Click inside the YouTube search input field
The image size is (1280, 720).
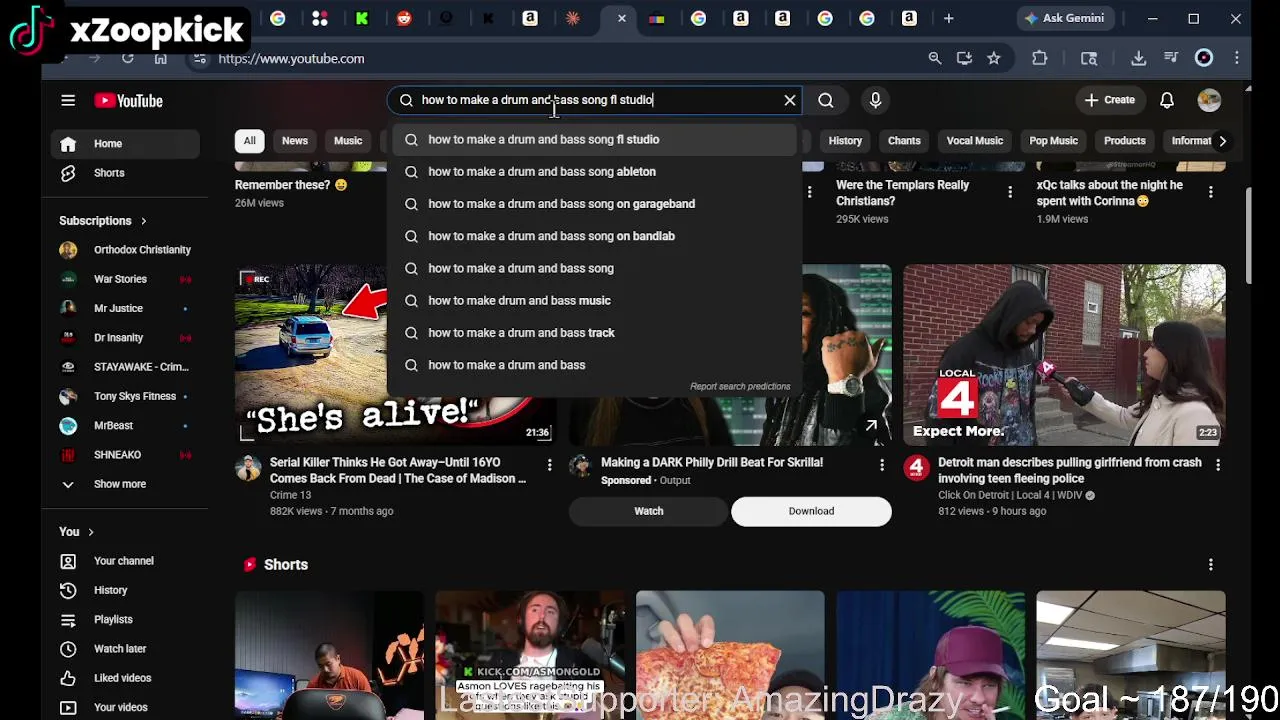[x=596, y=100]
